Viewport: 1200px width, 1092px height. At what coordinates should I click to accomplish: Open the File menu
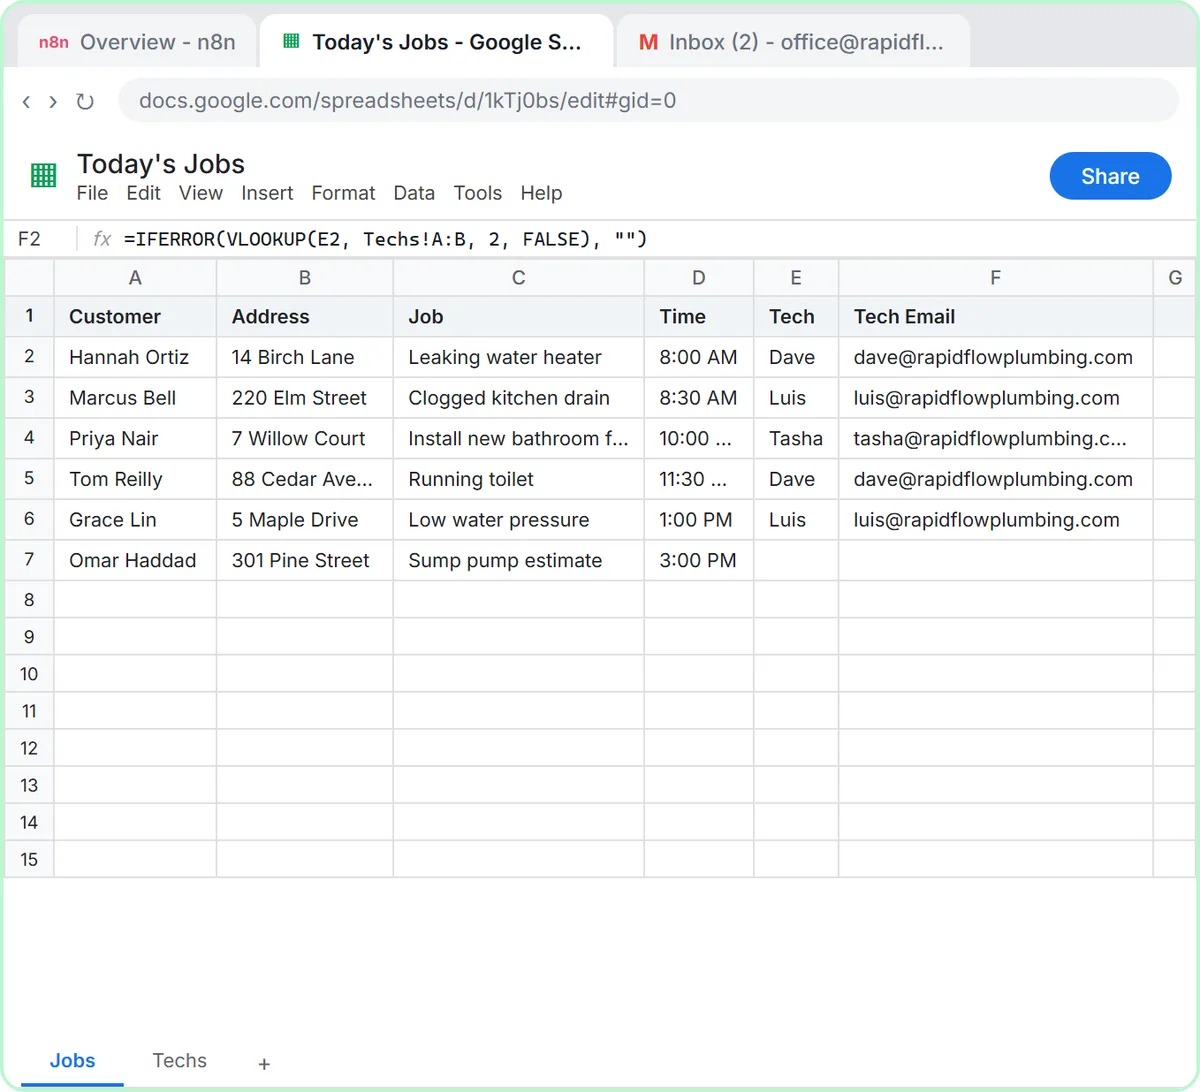92,193
